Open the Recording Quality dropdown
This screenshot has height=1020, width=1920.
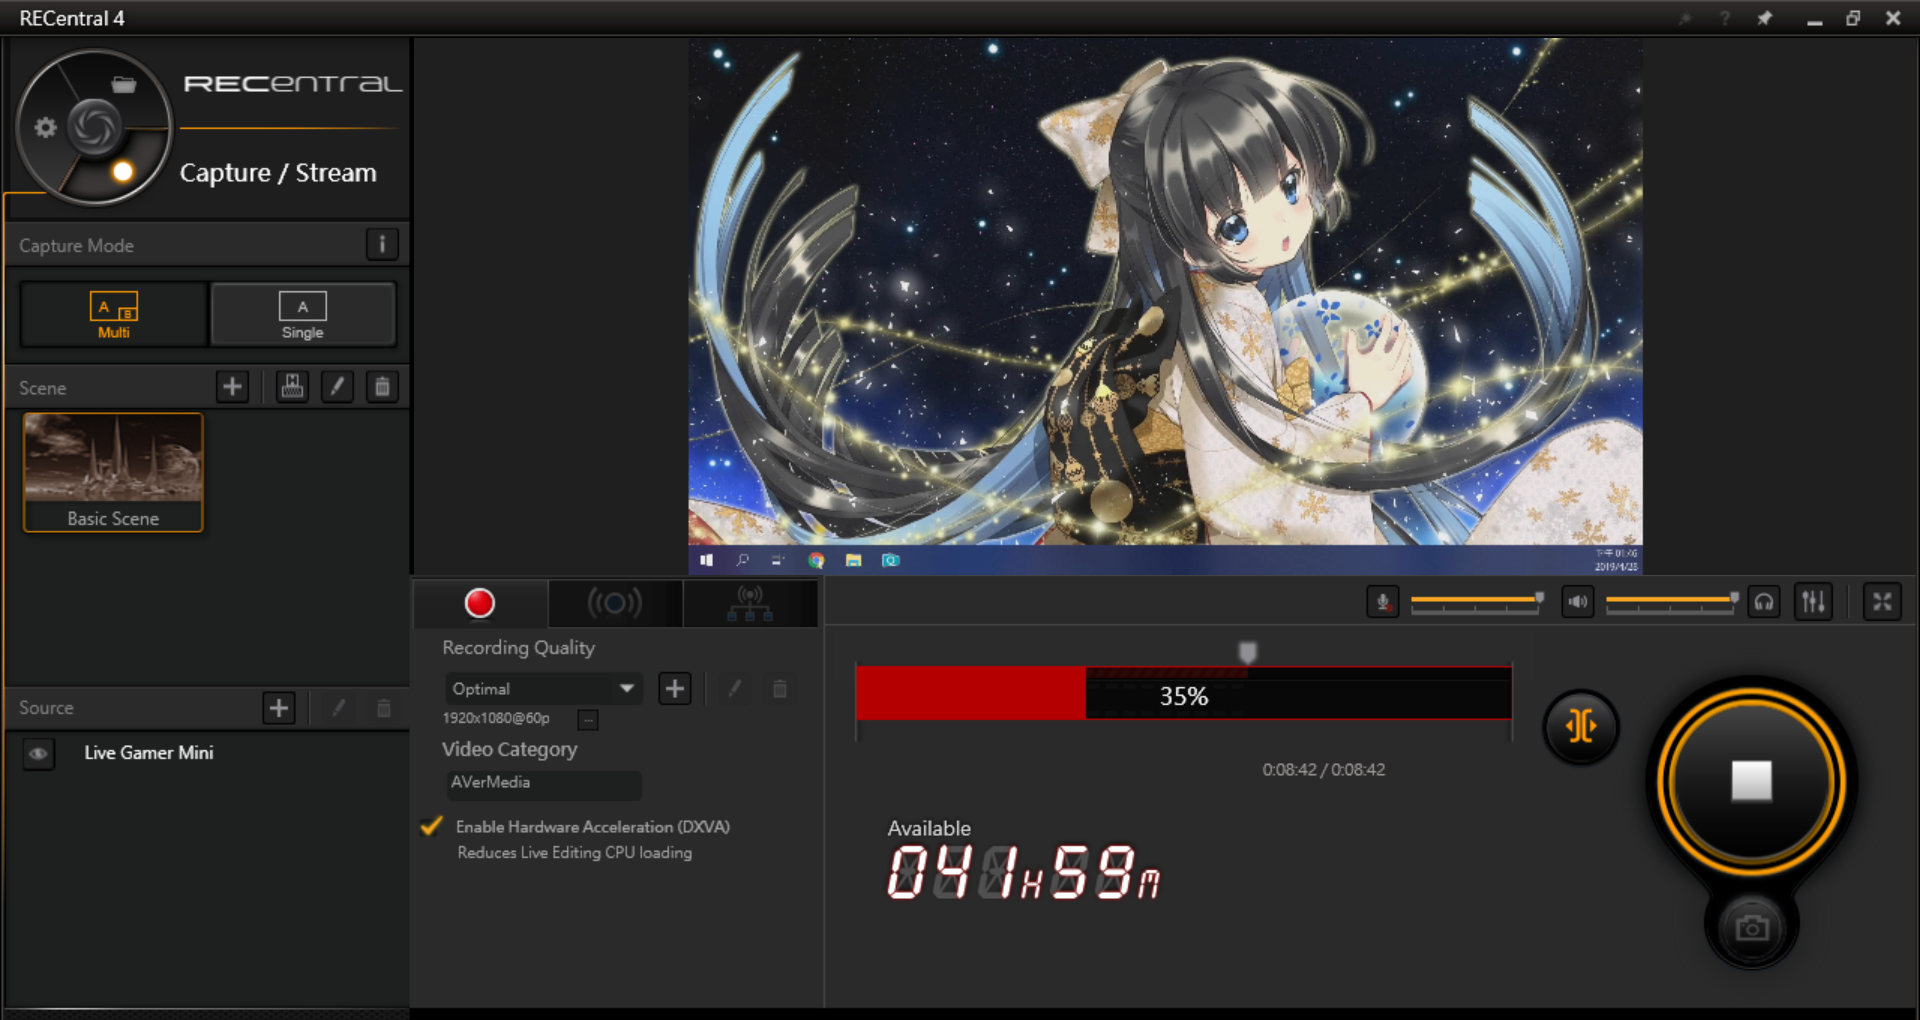pyautogui.click(x=542, y=688)
